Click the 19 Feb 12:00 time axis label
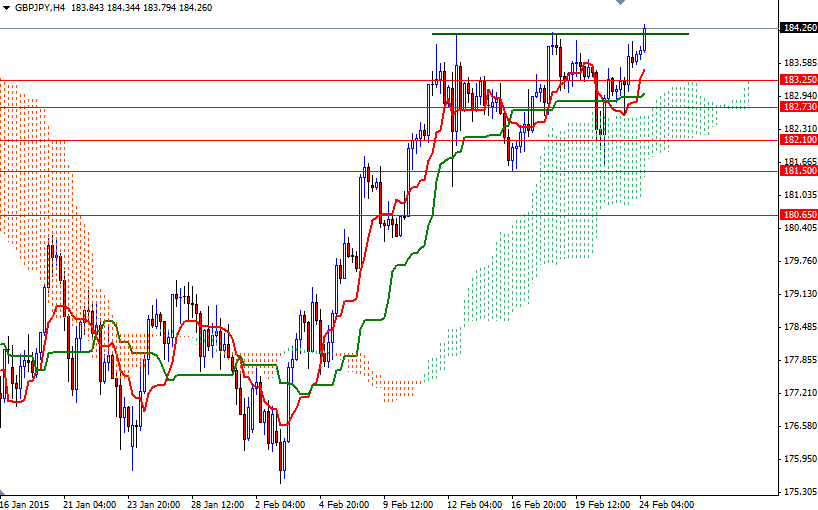This screenshot has height=510, width=818. click(x=603, y=504)
